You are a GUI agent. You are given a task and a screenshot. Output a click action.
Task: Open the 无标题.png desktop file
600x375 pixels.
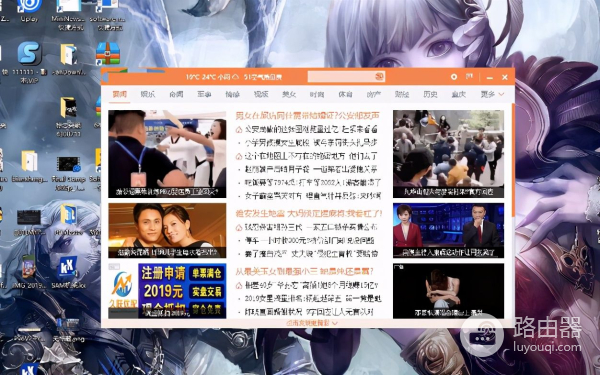pyautogui.click(x=68, y=329)
